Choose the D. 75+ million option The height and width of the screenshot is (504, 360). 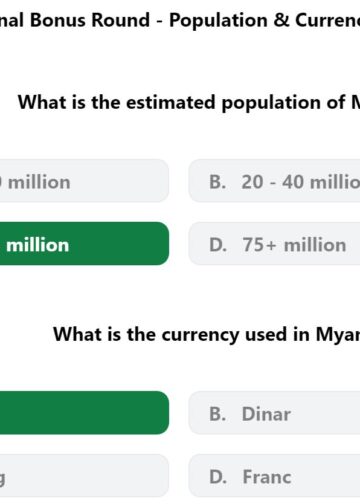pyautogui.click(x=274, y=244)
